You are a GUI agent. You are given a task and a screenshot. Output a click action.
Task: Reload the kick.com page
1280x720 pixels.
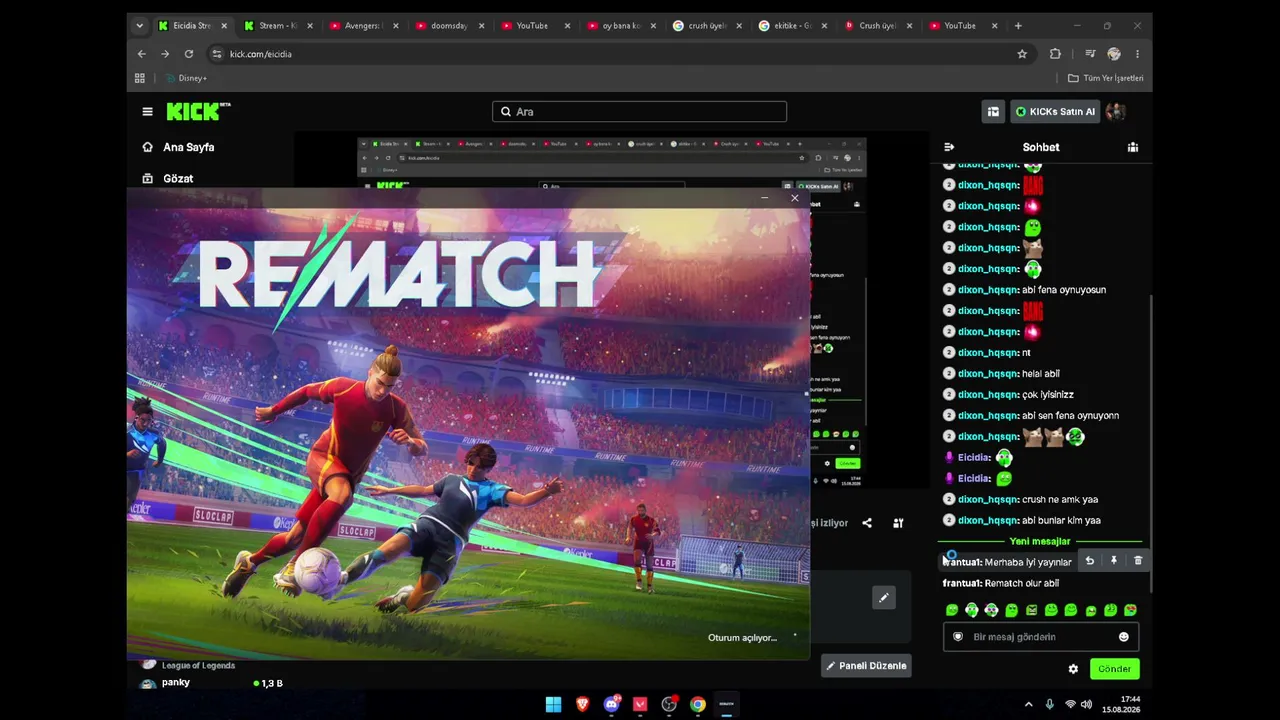point(189,54)
